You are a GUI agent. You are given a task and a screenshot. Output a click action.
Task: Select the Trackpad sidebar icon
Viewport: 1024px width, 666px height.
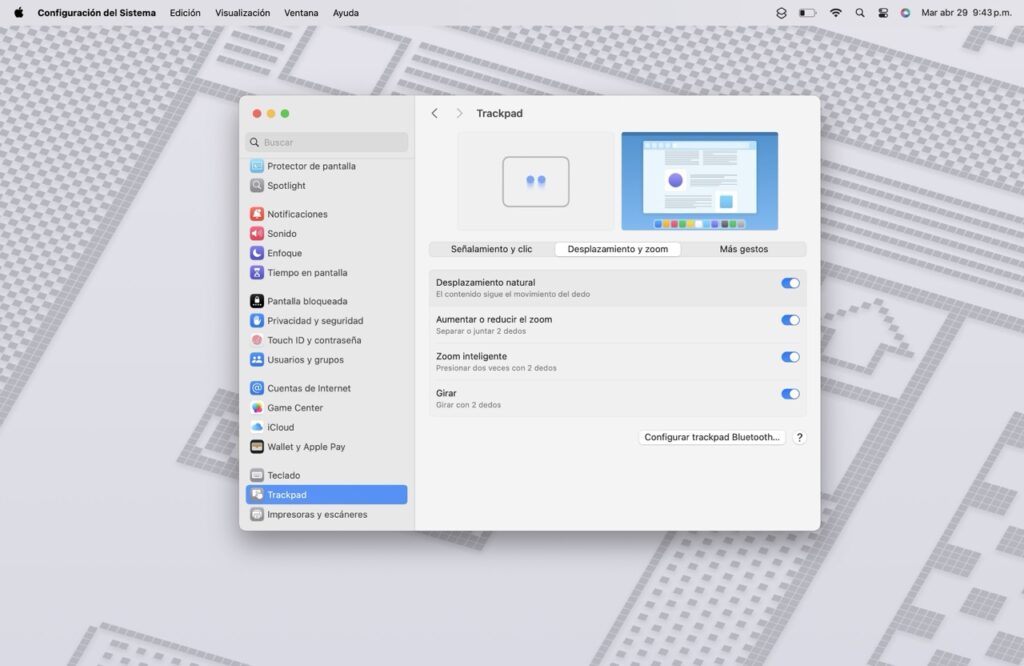[257, 495]
